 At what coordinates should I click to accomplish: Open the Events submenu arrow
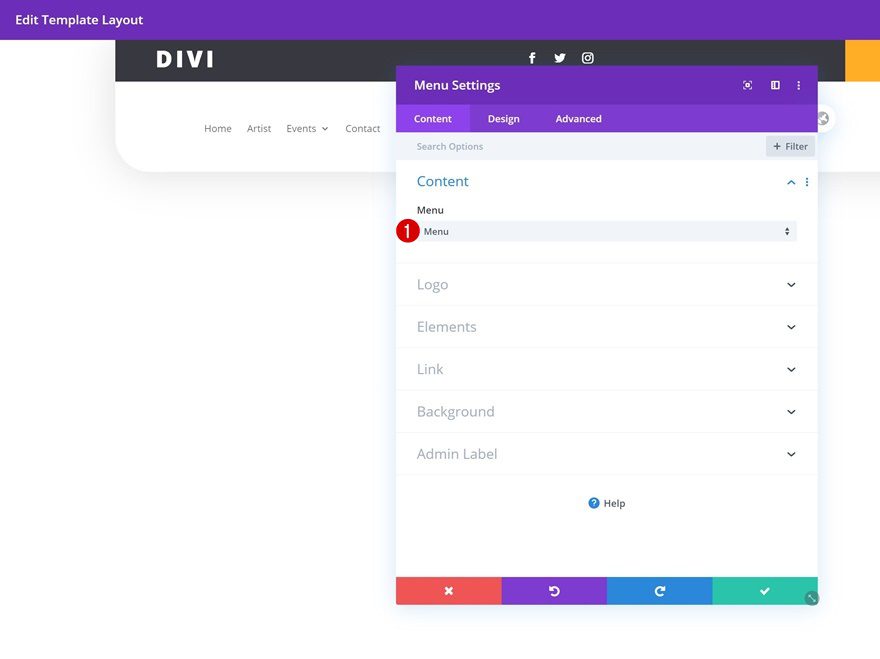tap(325, 129)
